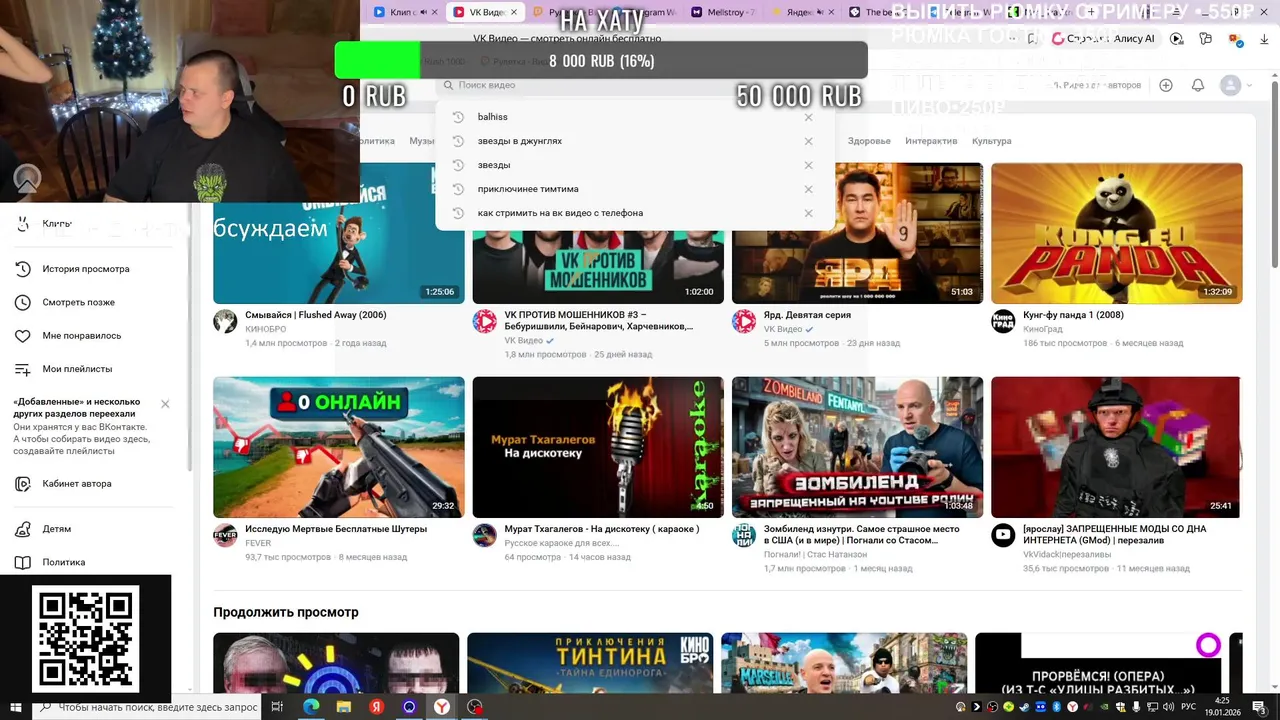Open the purple Alice assistant taskbar icon
This screenshot has height=720, width=1280.
point(409,707)
